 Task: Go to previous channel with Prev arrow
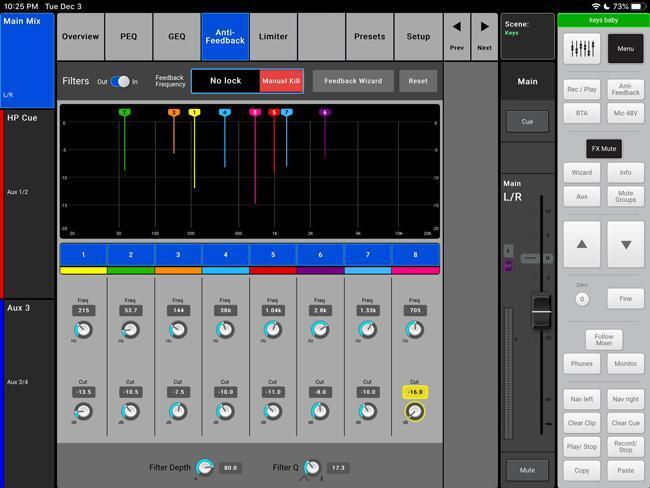click(x=457, y=36)
